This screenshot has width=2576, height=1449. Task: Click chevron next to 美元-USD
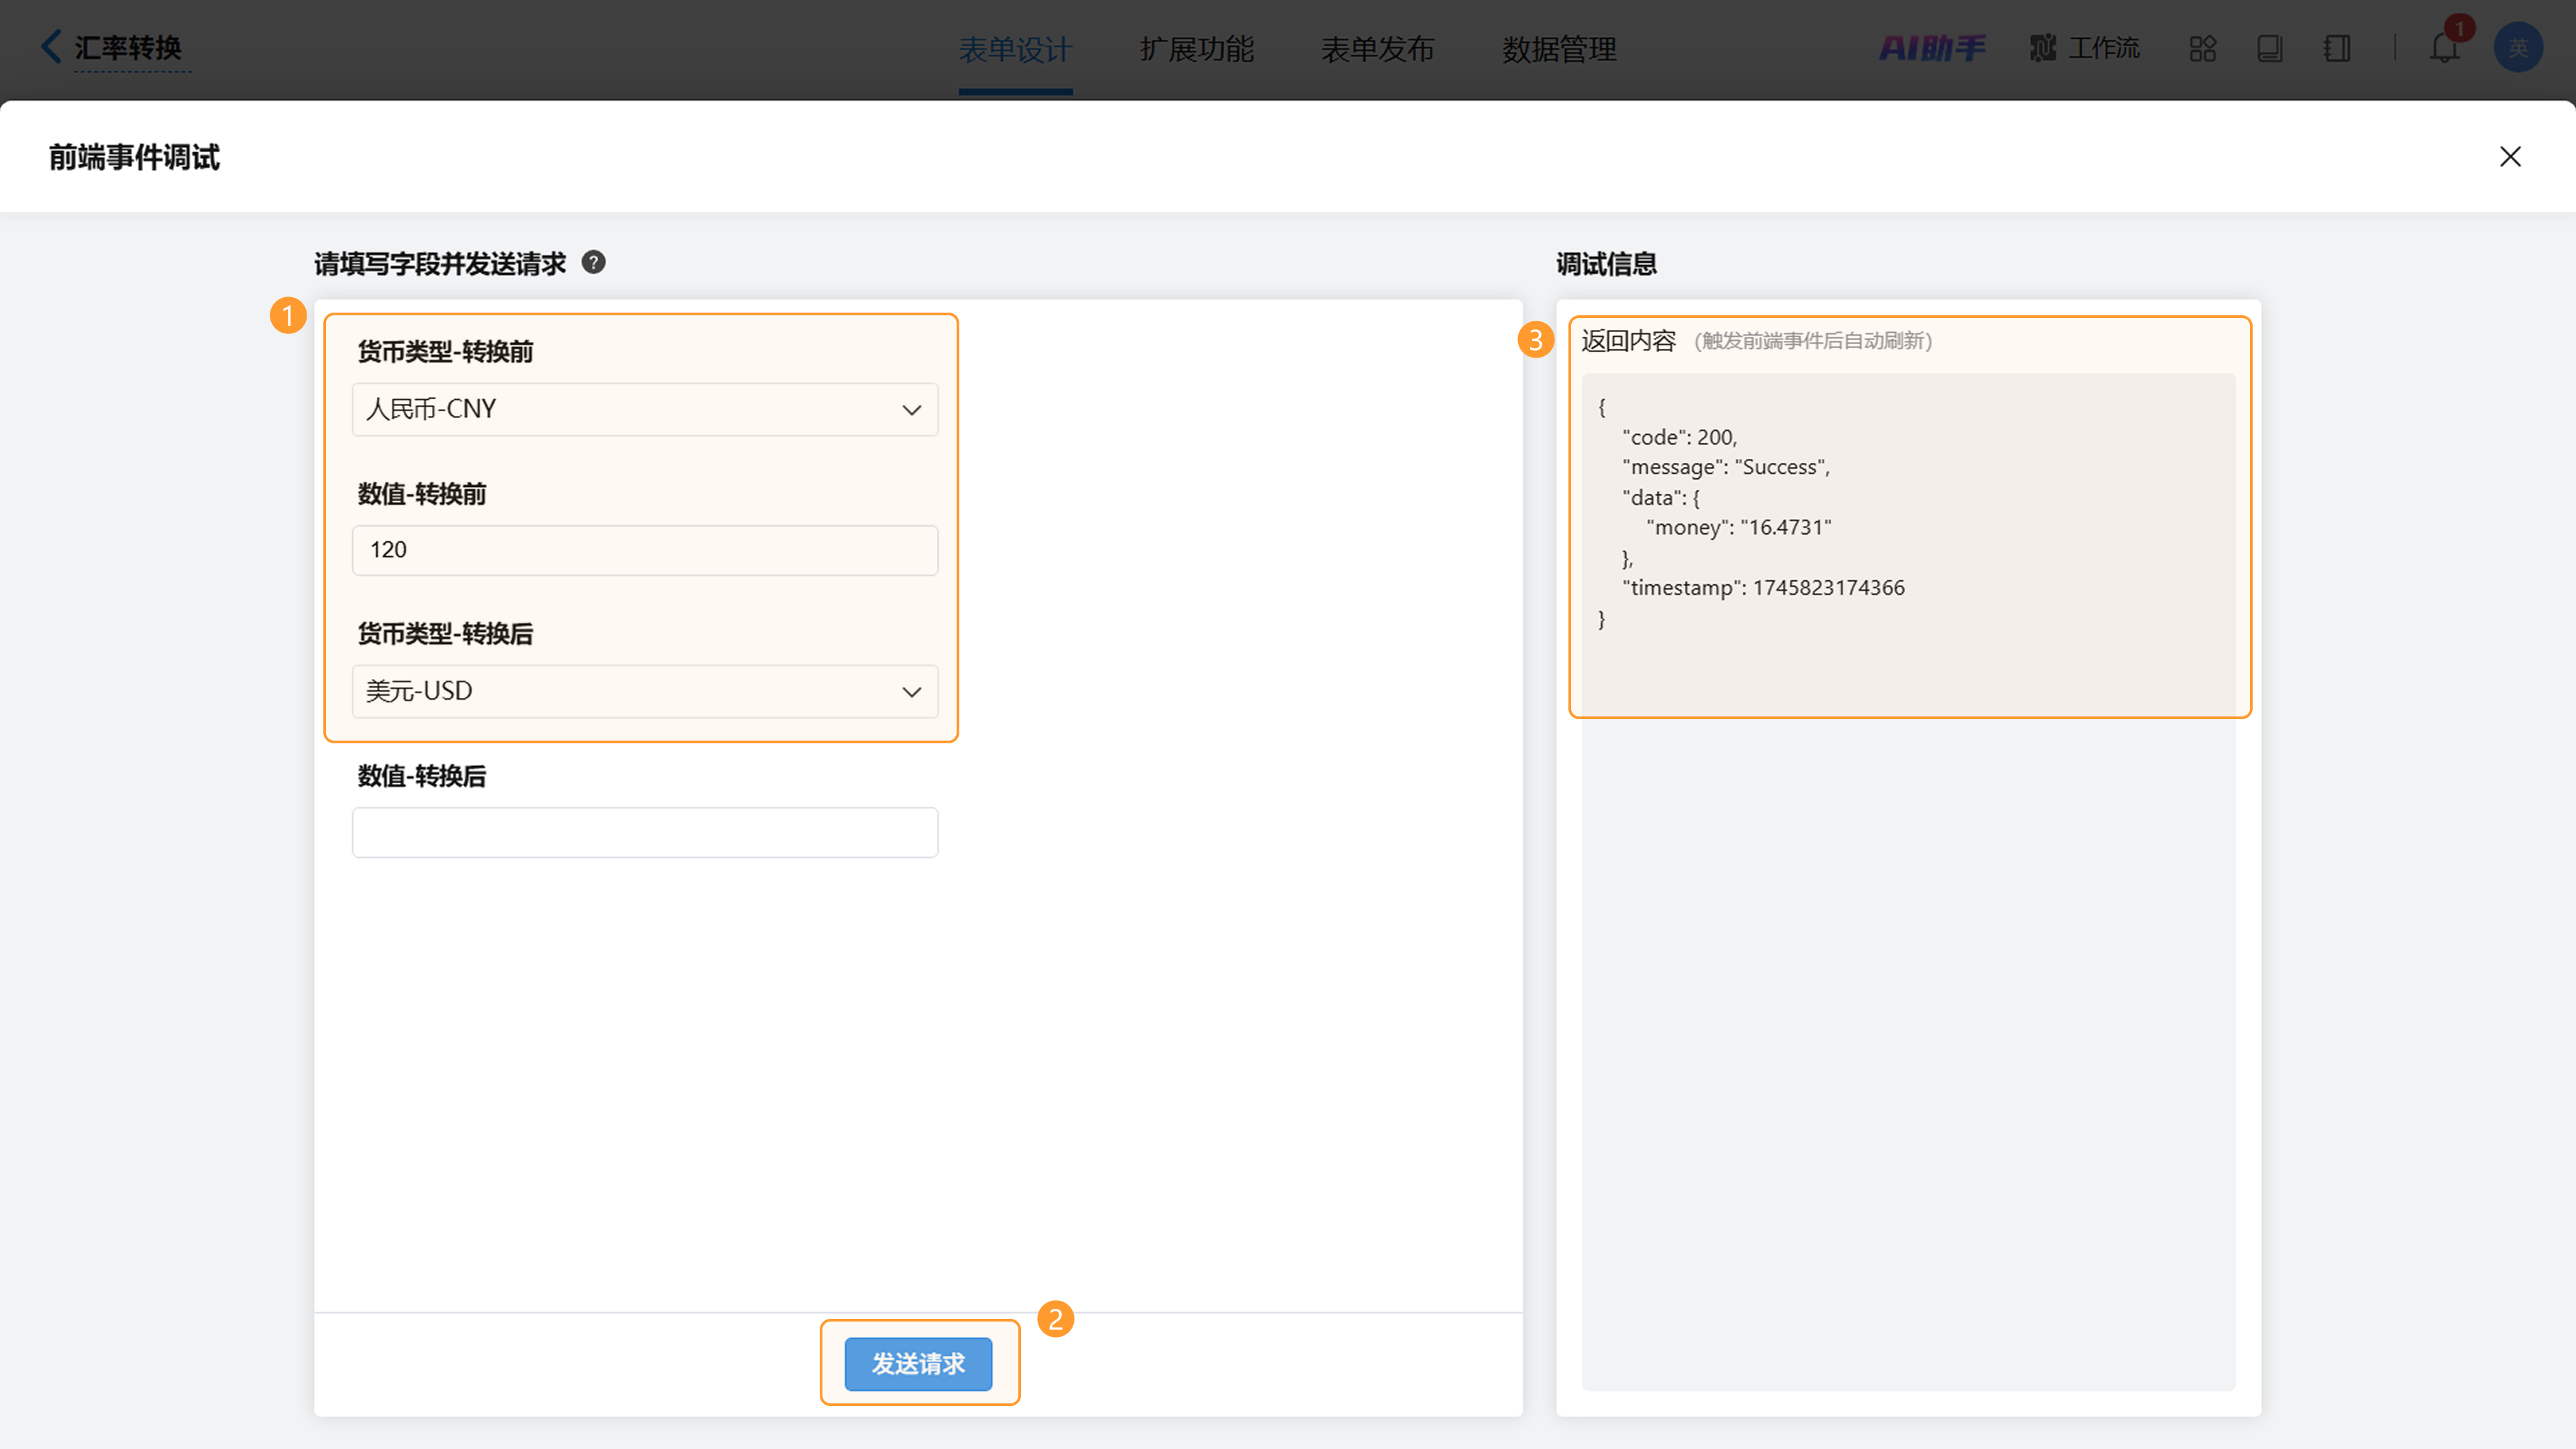pos(911,692)
